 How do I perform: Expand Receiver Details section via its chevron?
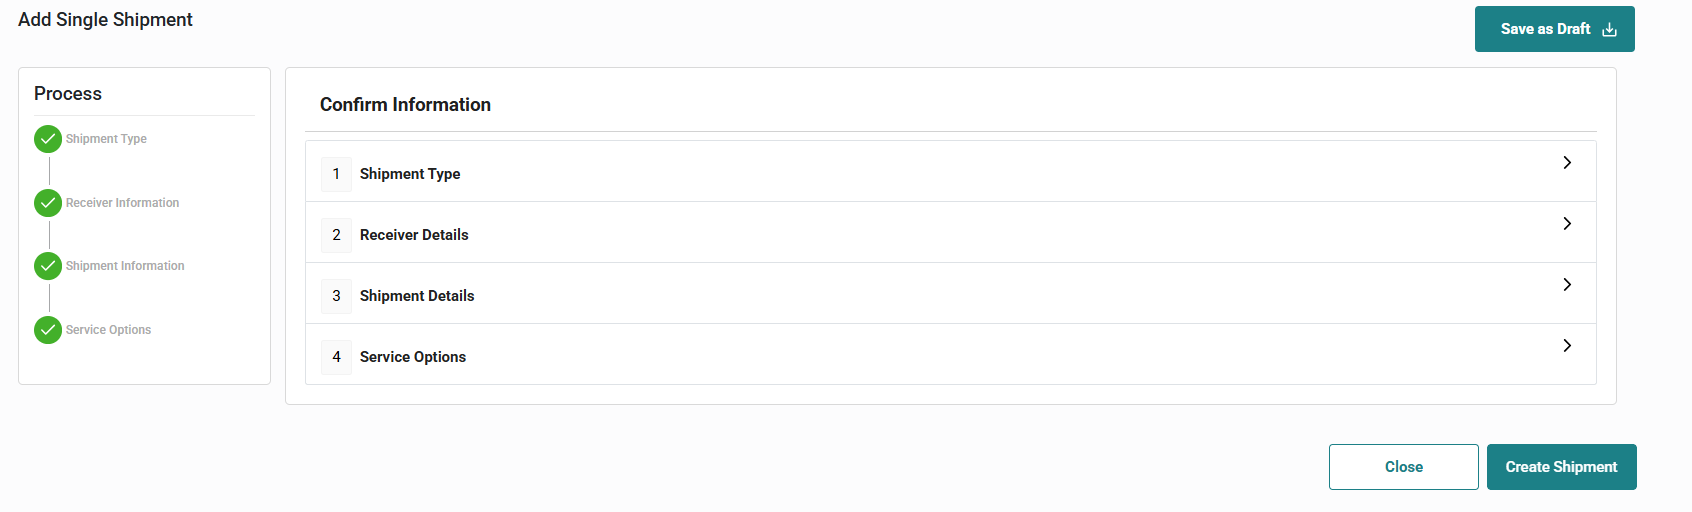pyautogui.click(x=1567, y=224)
